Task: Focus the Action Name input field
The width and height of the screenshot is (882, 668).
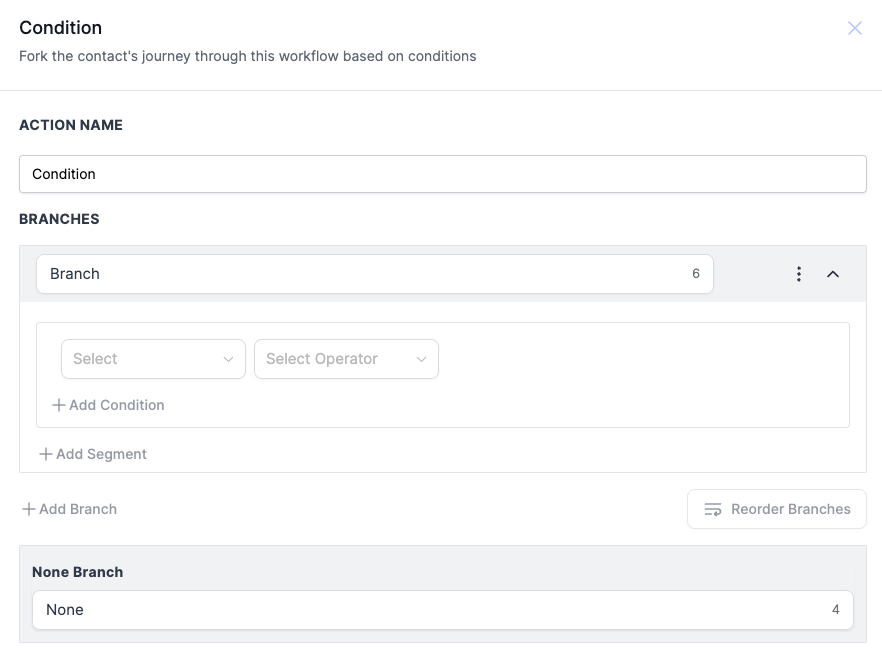Action: [x=443, y=174]
